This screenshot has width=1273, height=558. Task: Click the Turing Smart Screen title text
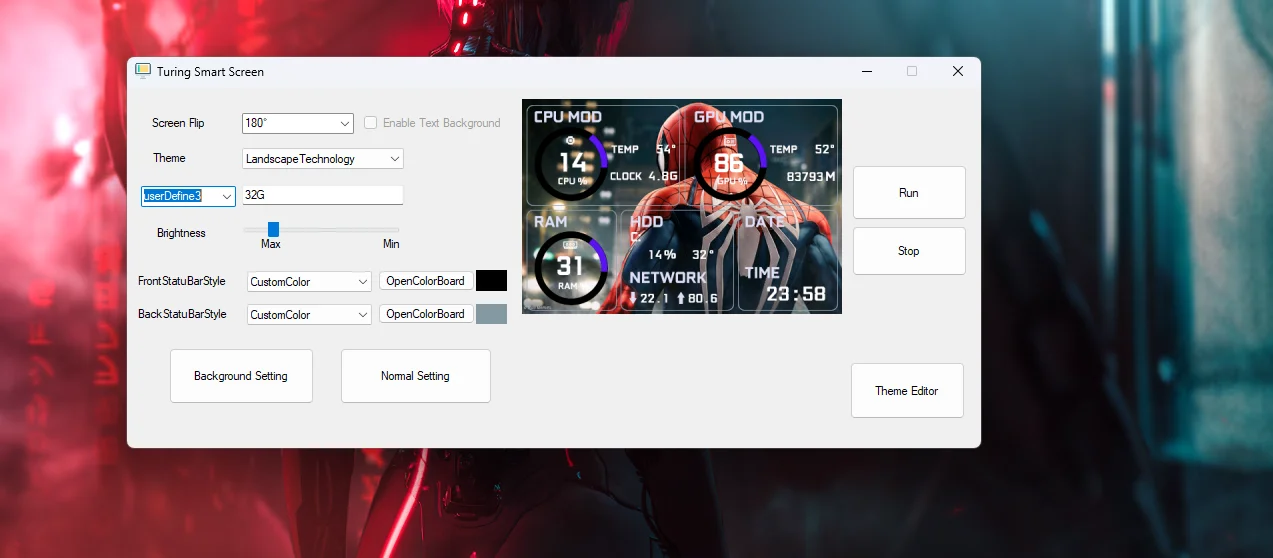pyautogui.click(x=210, y=72)
